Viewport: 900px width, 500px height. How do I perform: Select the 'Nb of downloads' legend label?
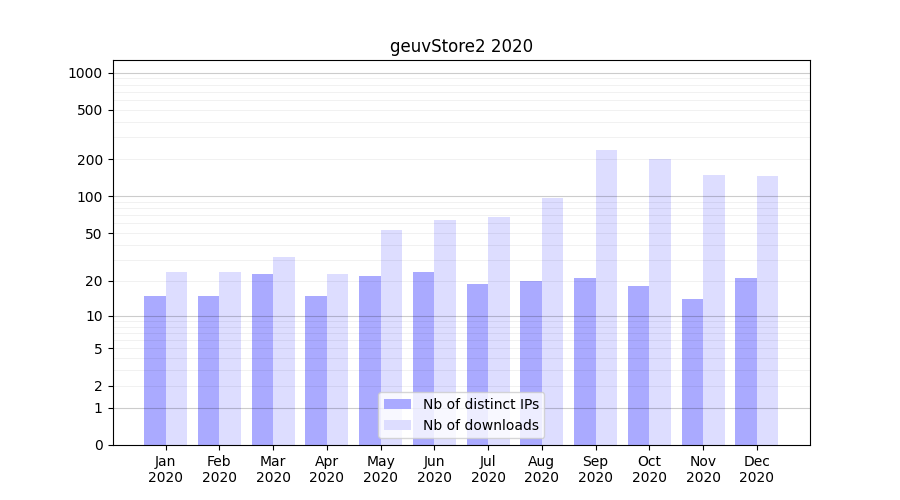coord(480,425)
